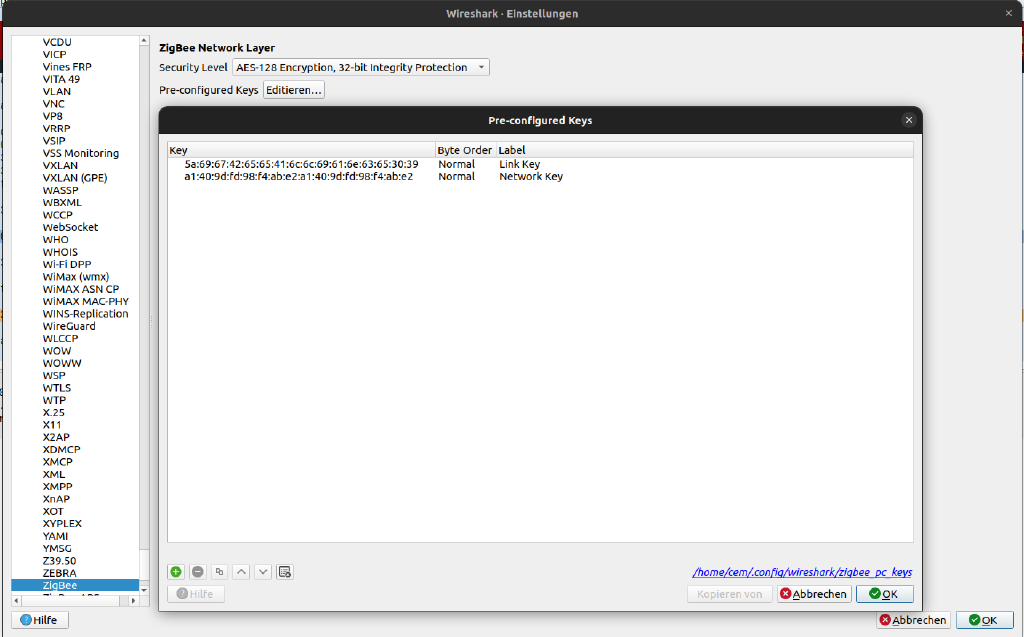
Task: Open the zigbee_pc_keys file path link
Action: (802, 573)
